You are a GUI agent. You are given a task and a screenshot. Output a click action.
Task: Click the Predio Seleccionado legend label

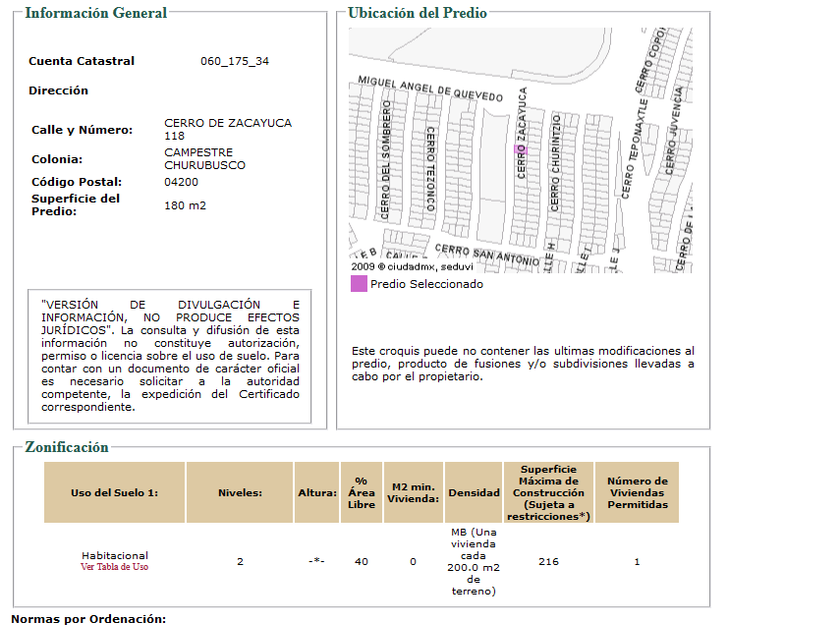[x=426, y=284]
